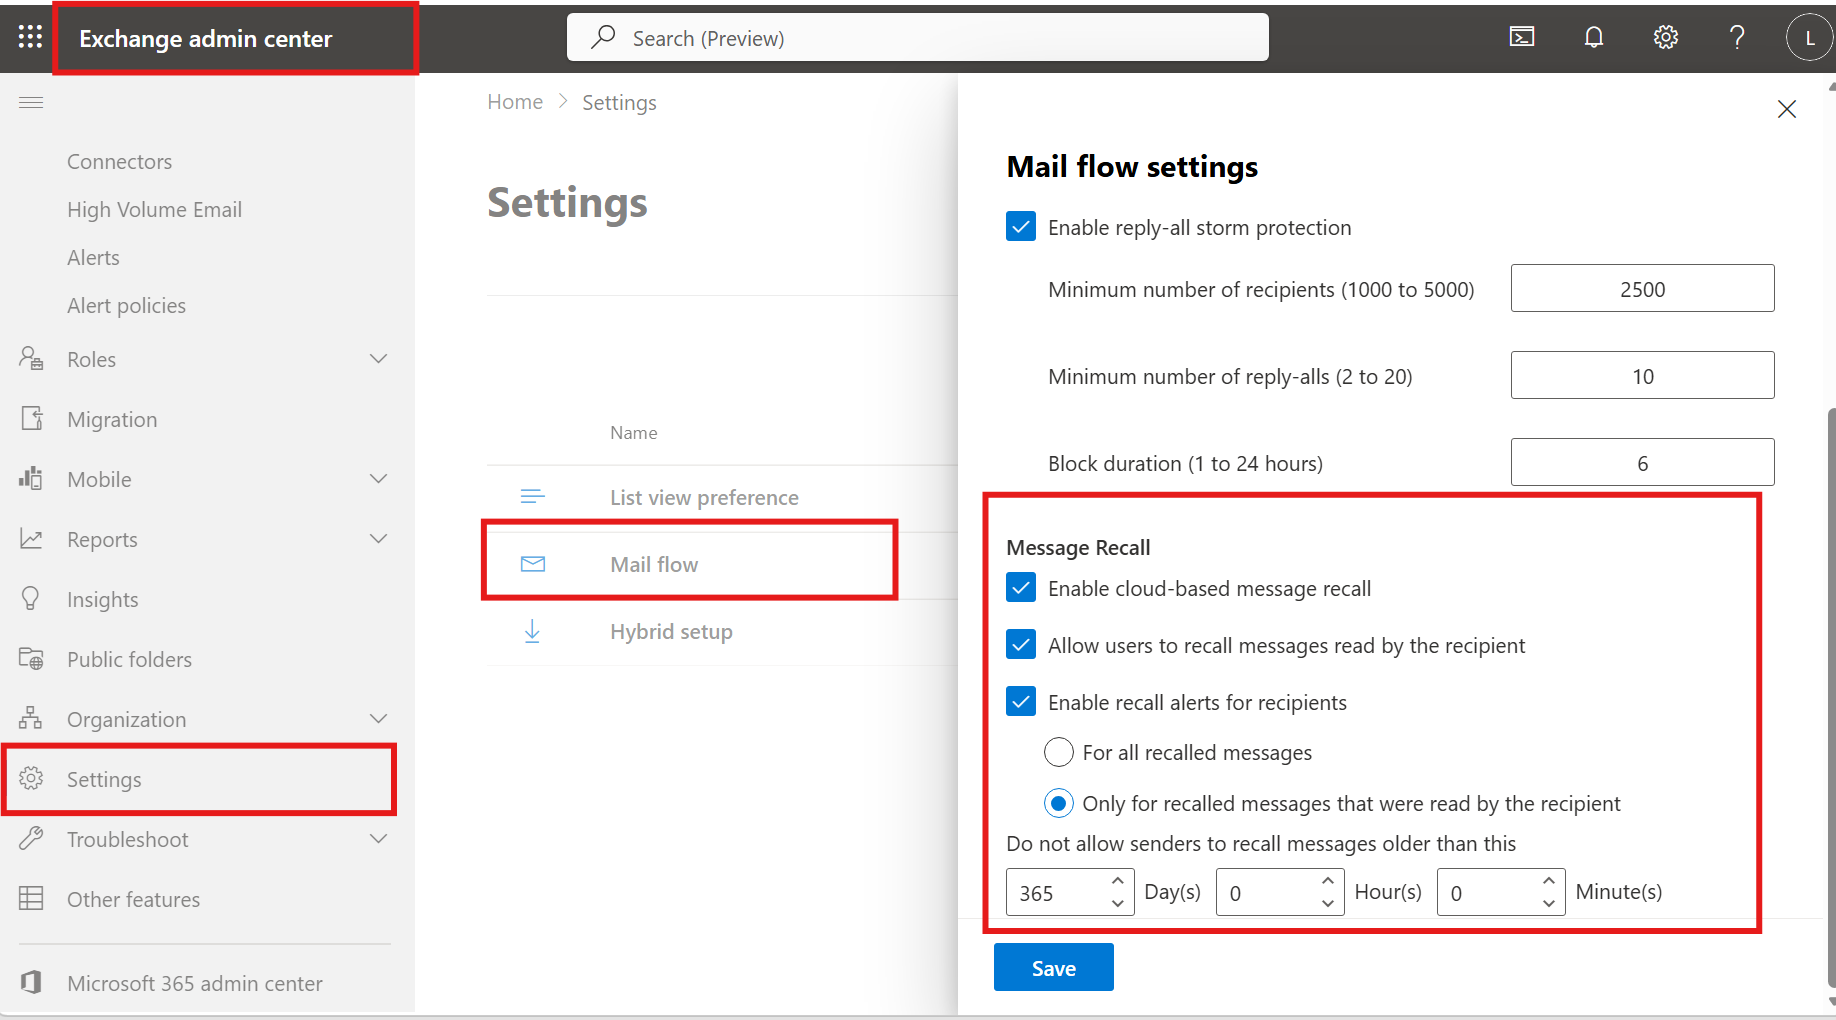Open High Volume Email in sidebar

pyautogui.click(x=154, y=209)
